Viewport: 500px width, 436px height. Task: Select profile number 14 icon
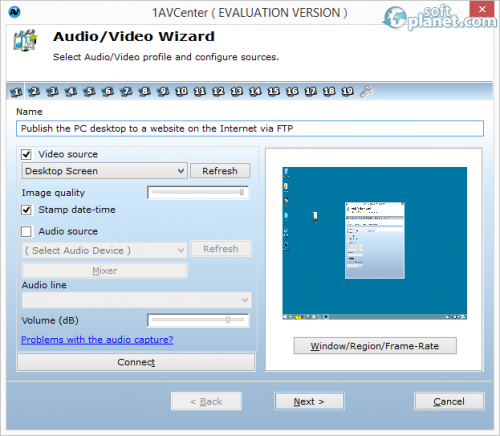(x=255, y=91)
